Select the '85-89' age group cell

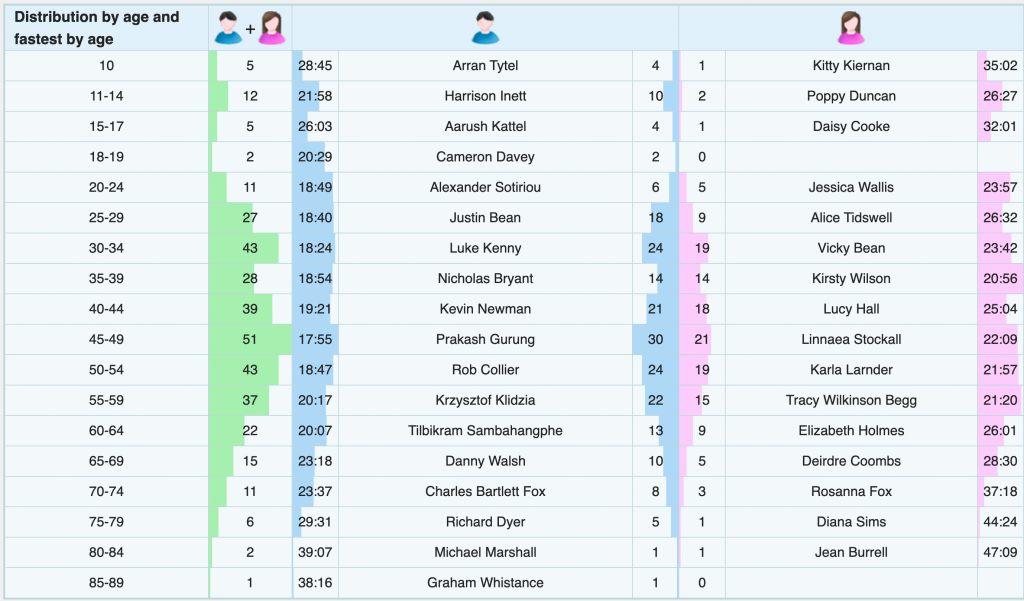click(x=106, y=583)
